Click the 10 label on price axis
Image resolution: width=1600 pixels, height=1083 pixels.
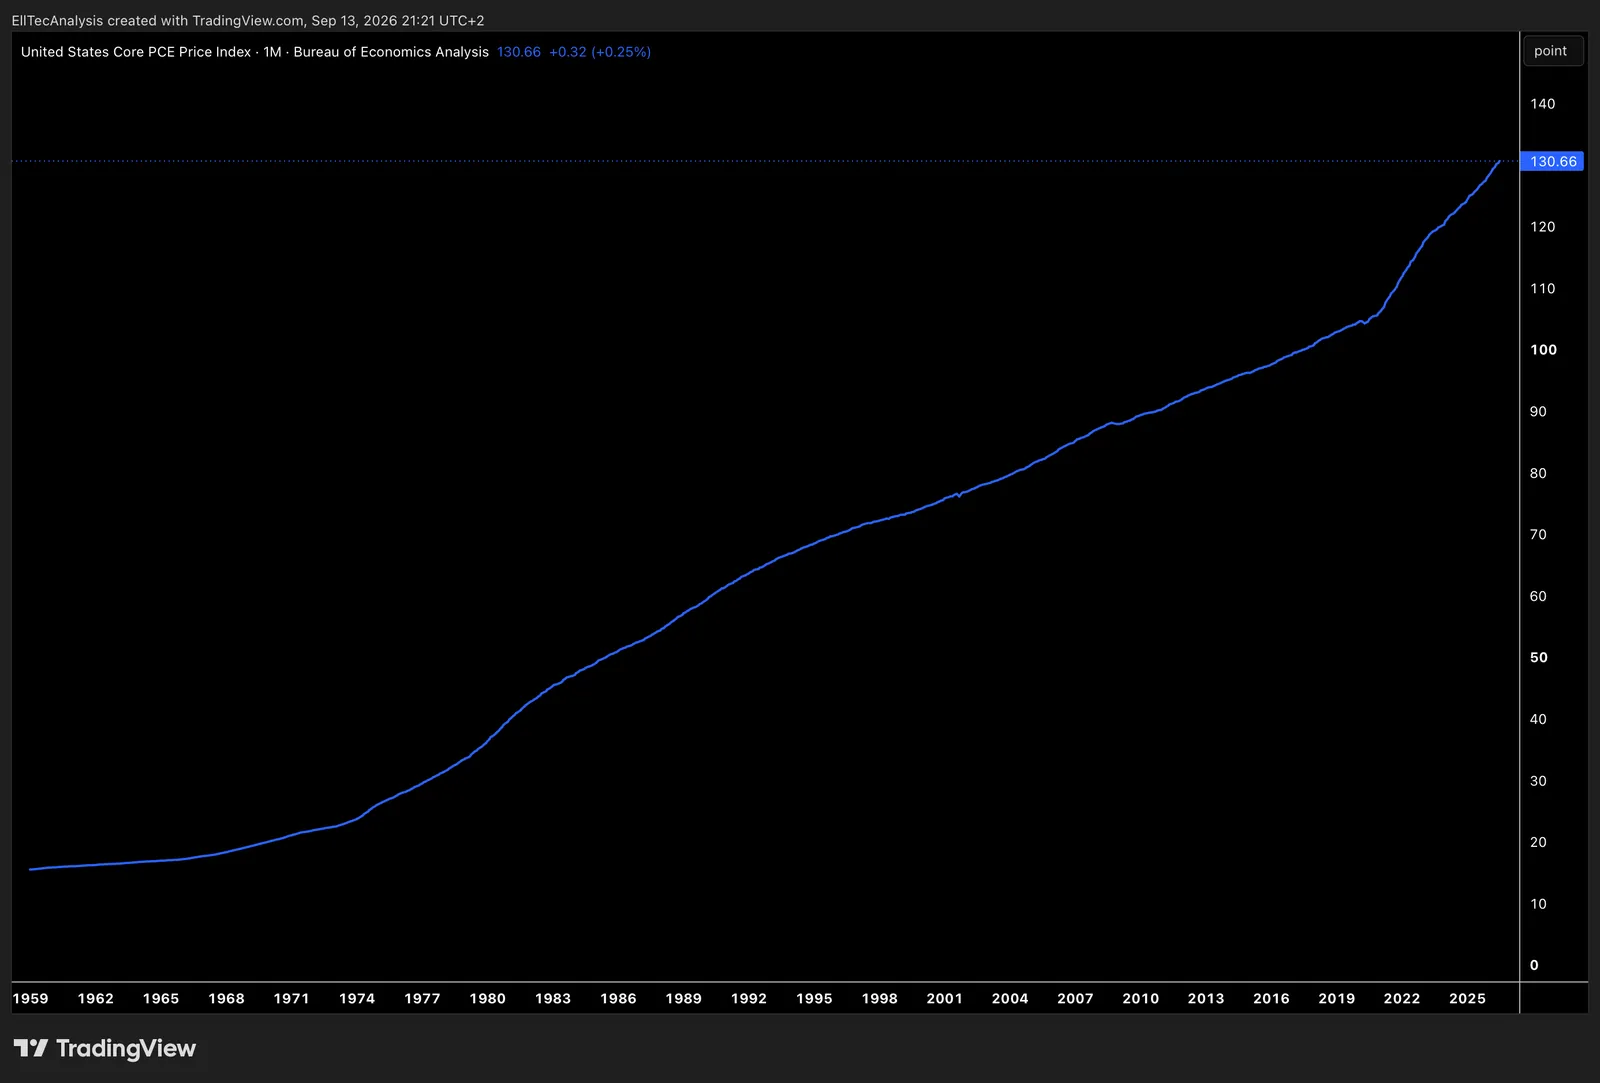(x=1538, y=904)
